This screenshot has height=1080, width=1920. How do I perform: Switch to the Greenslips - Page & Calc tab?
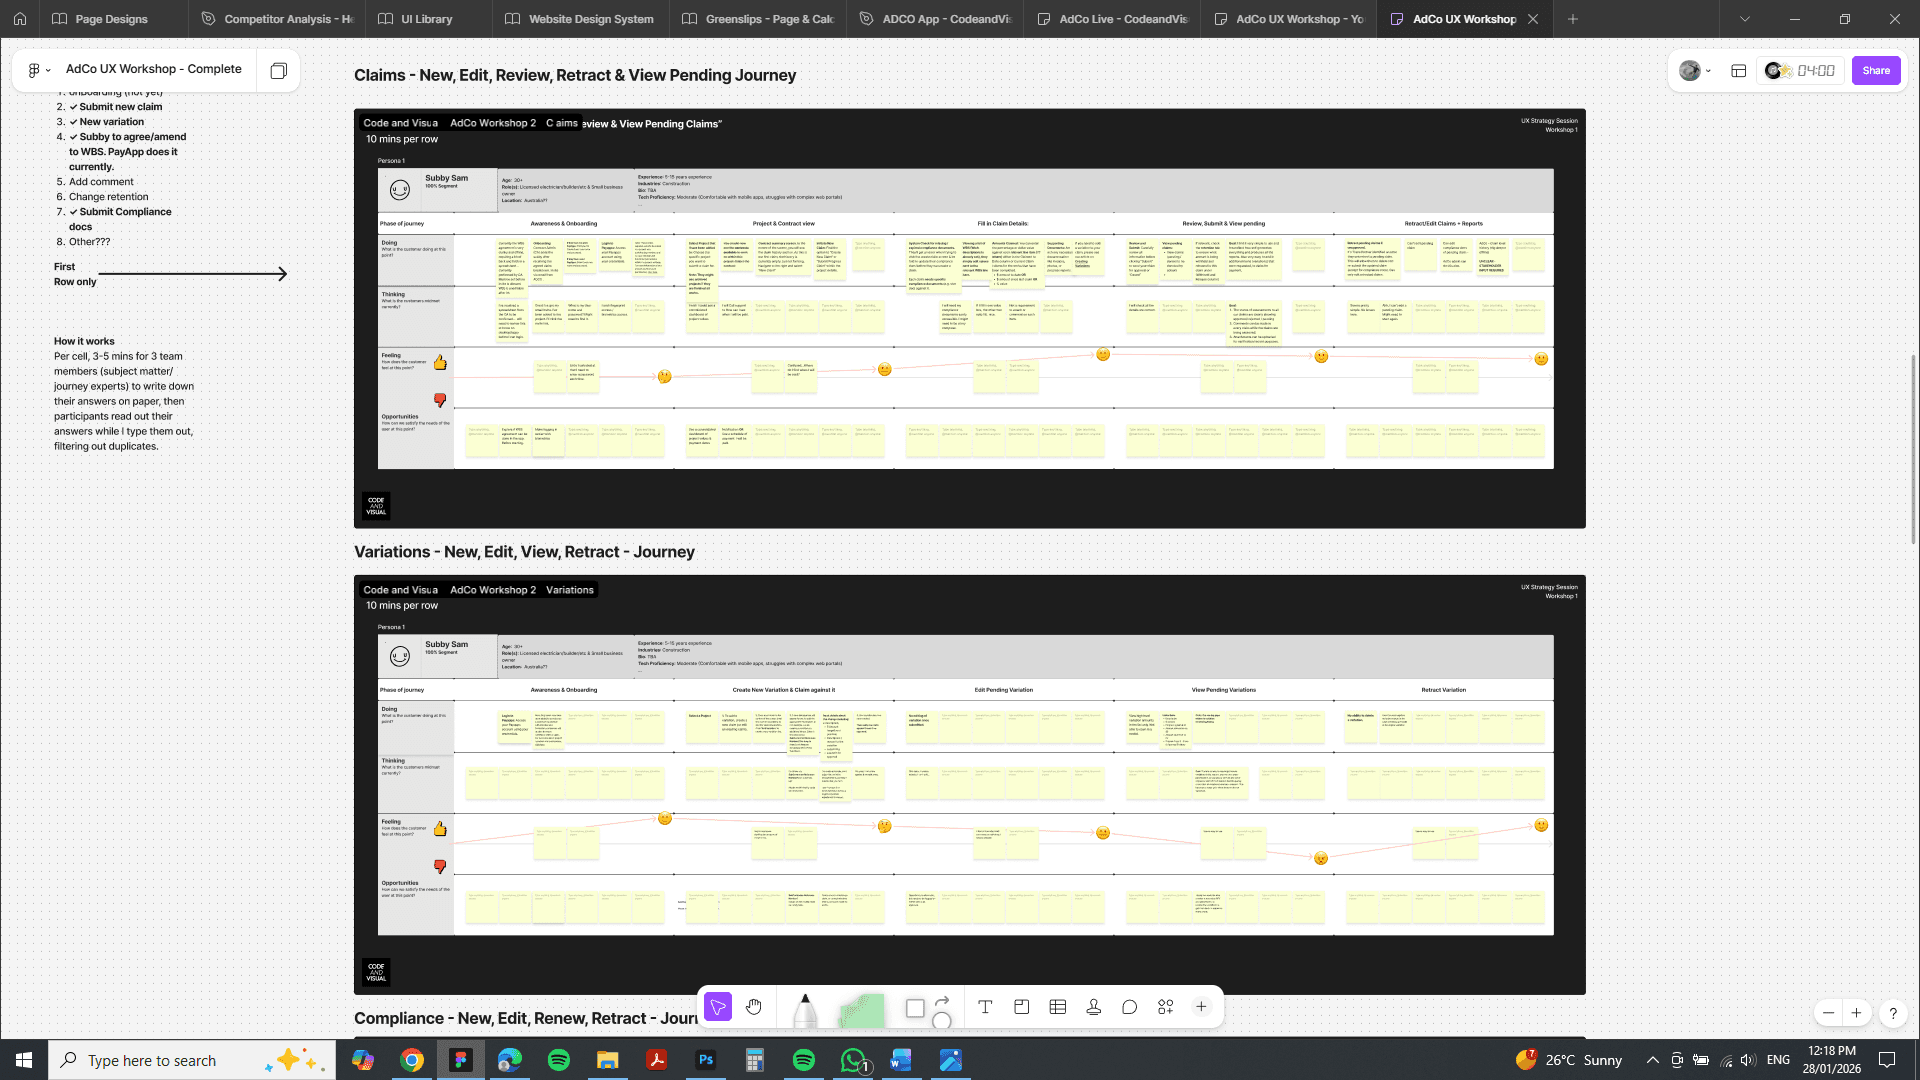(x=757, y=19)
